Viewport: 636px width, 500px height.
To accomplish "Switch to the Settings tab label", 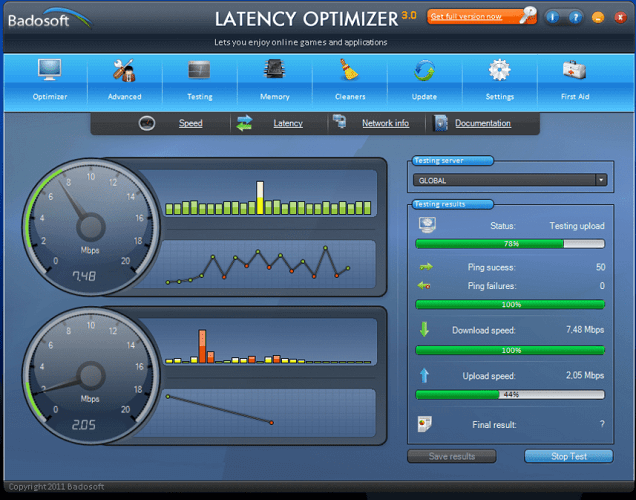I will coord(500,97).
